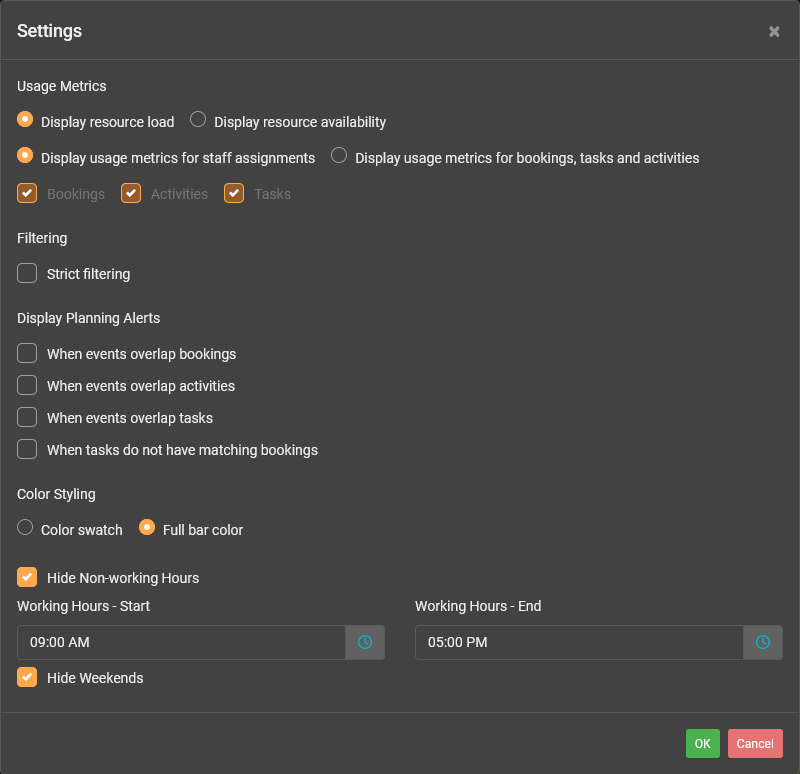Check 'When events overlap tasks' alert
This screenshot has width=800, height=774.
(x=27, y=417)
